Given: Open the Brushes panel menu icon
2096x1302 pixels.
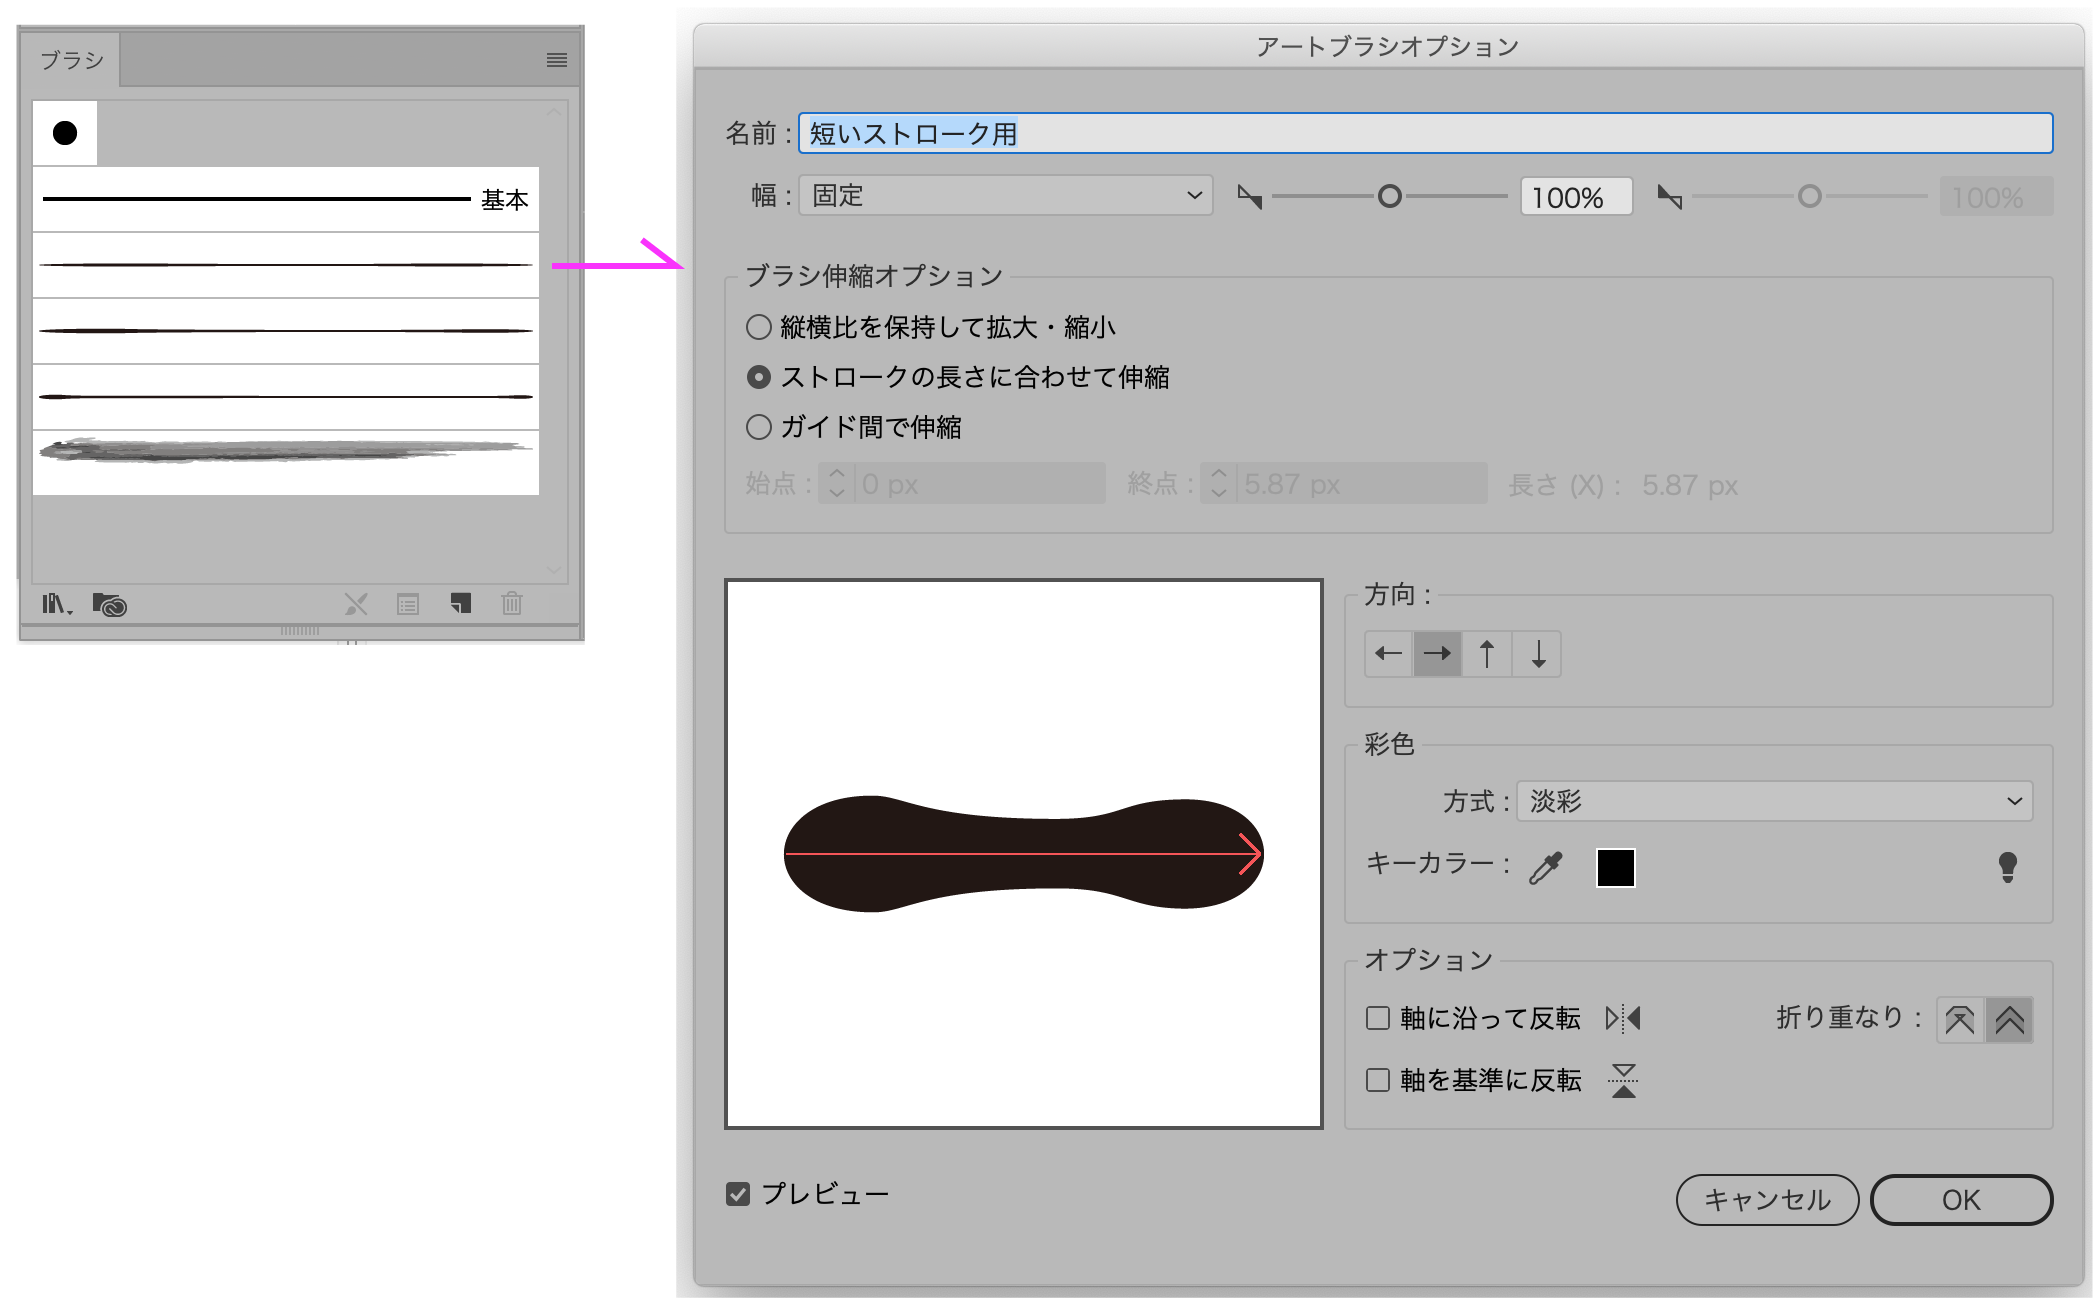Looking at the screenshot, I should point(557,60).
